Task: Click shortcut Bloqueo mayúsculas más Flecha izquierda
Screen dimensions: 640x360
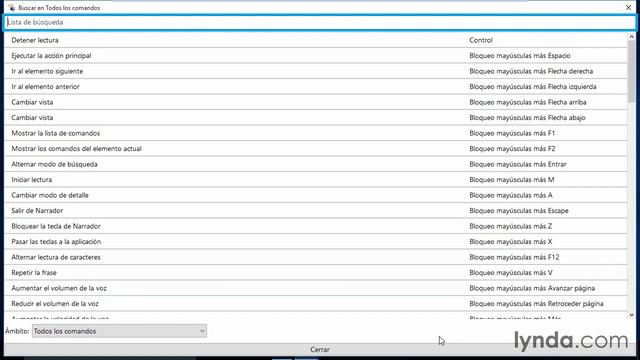Action: [533, 87]
